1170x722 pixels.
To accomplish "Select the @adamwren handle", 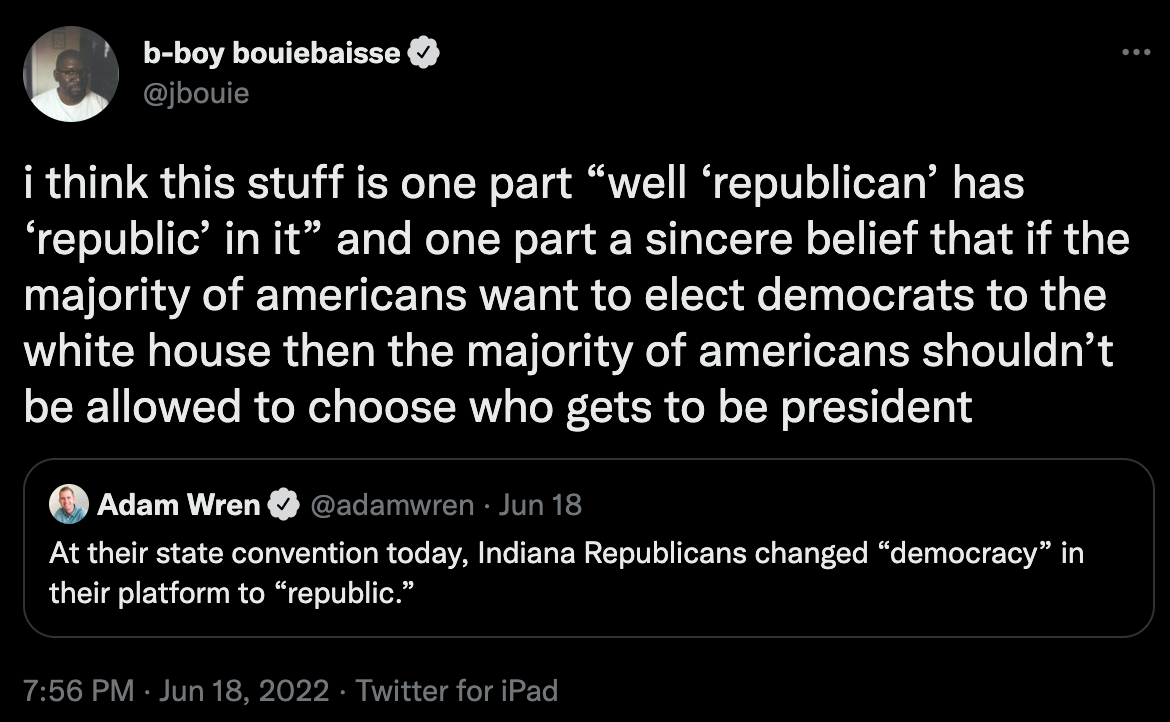I will point(392,505).
